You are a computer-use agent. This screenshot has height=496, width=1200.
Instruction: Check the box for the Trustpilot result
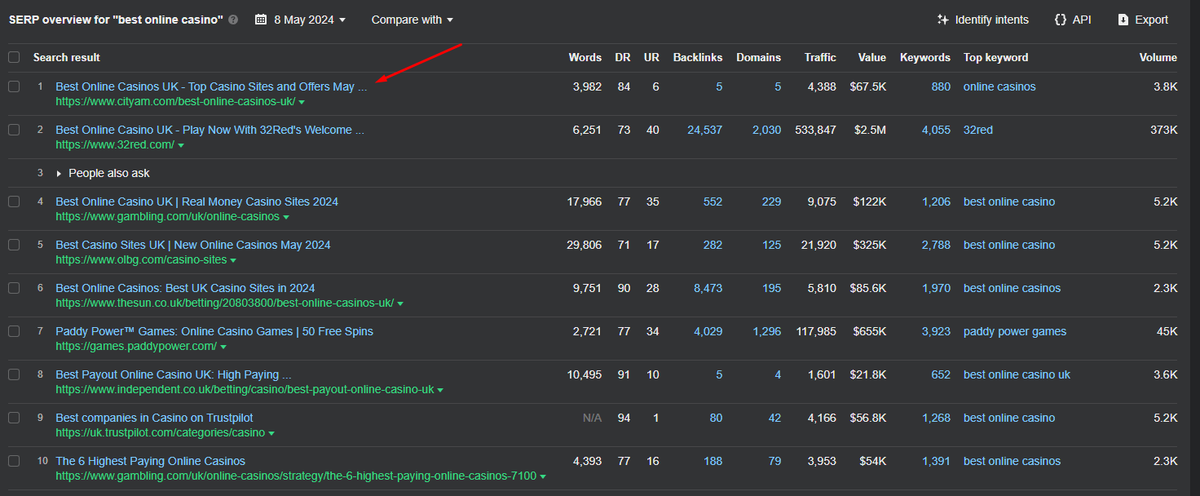(14, 418)
